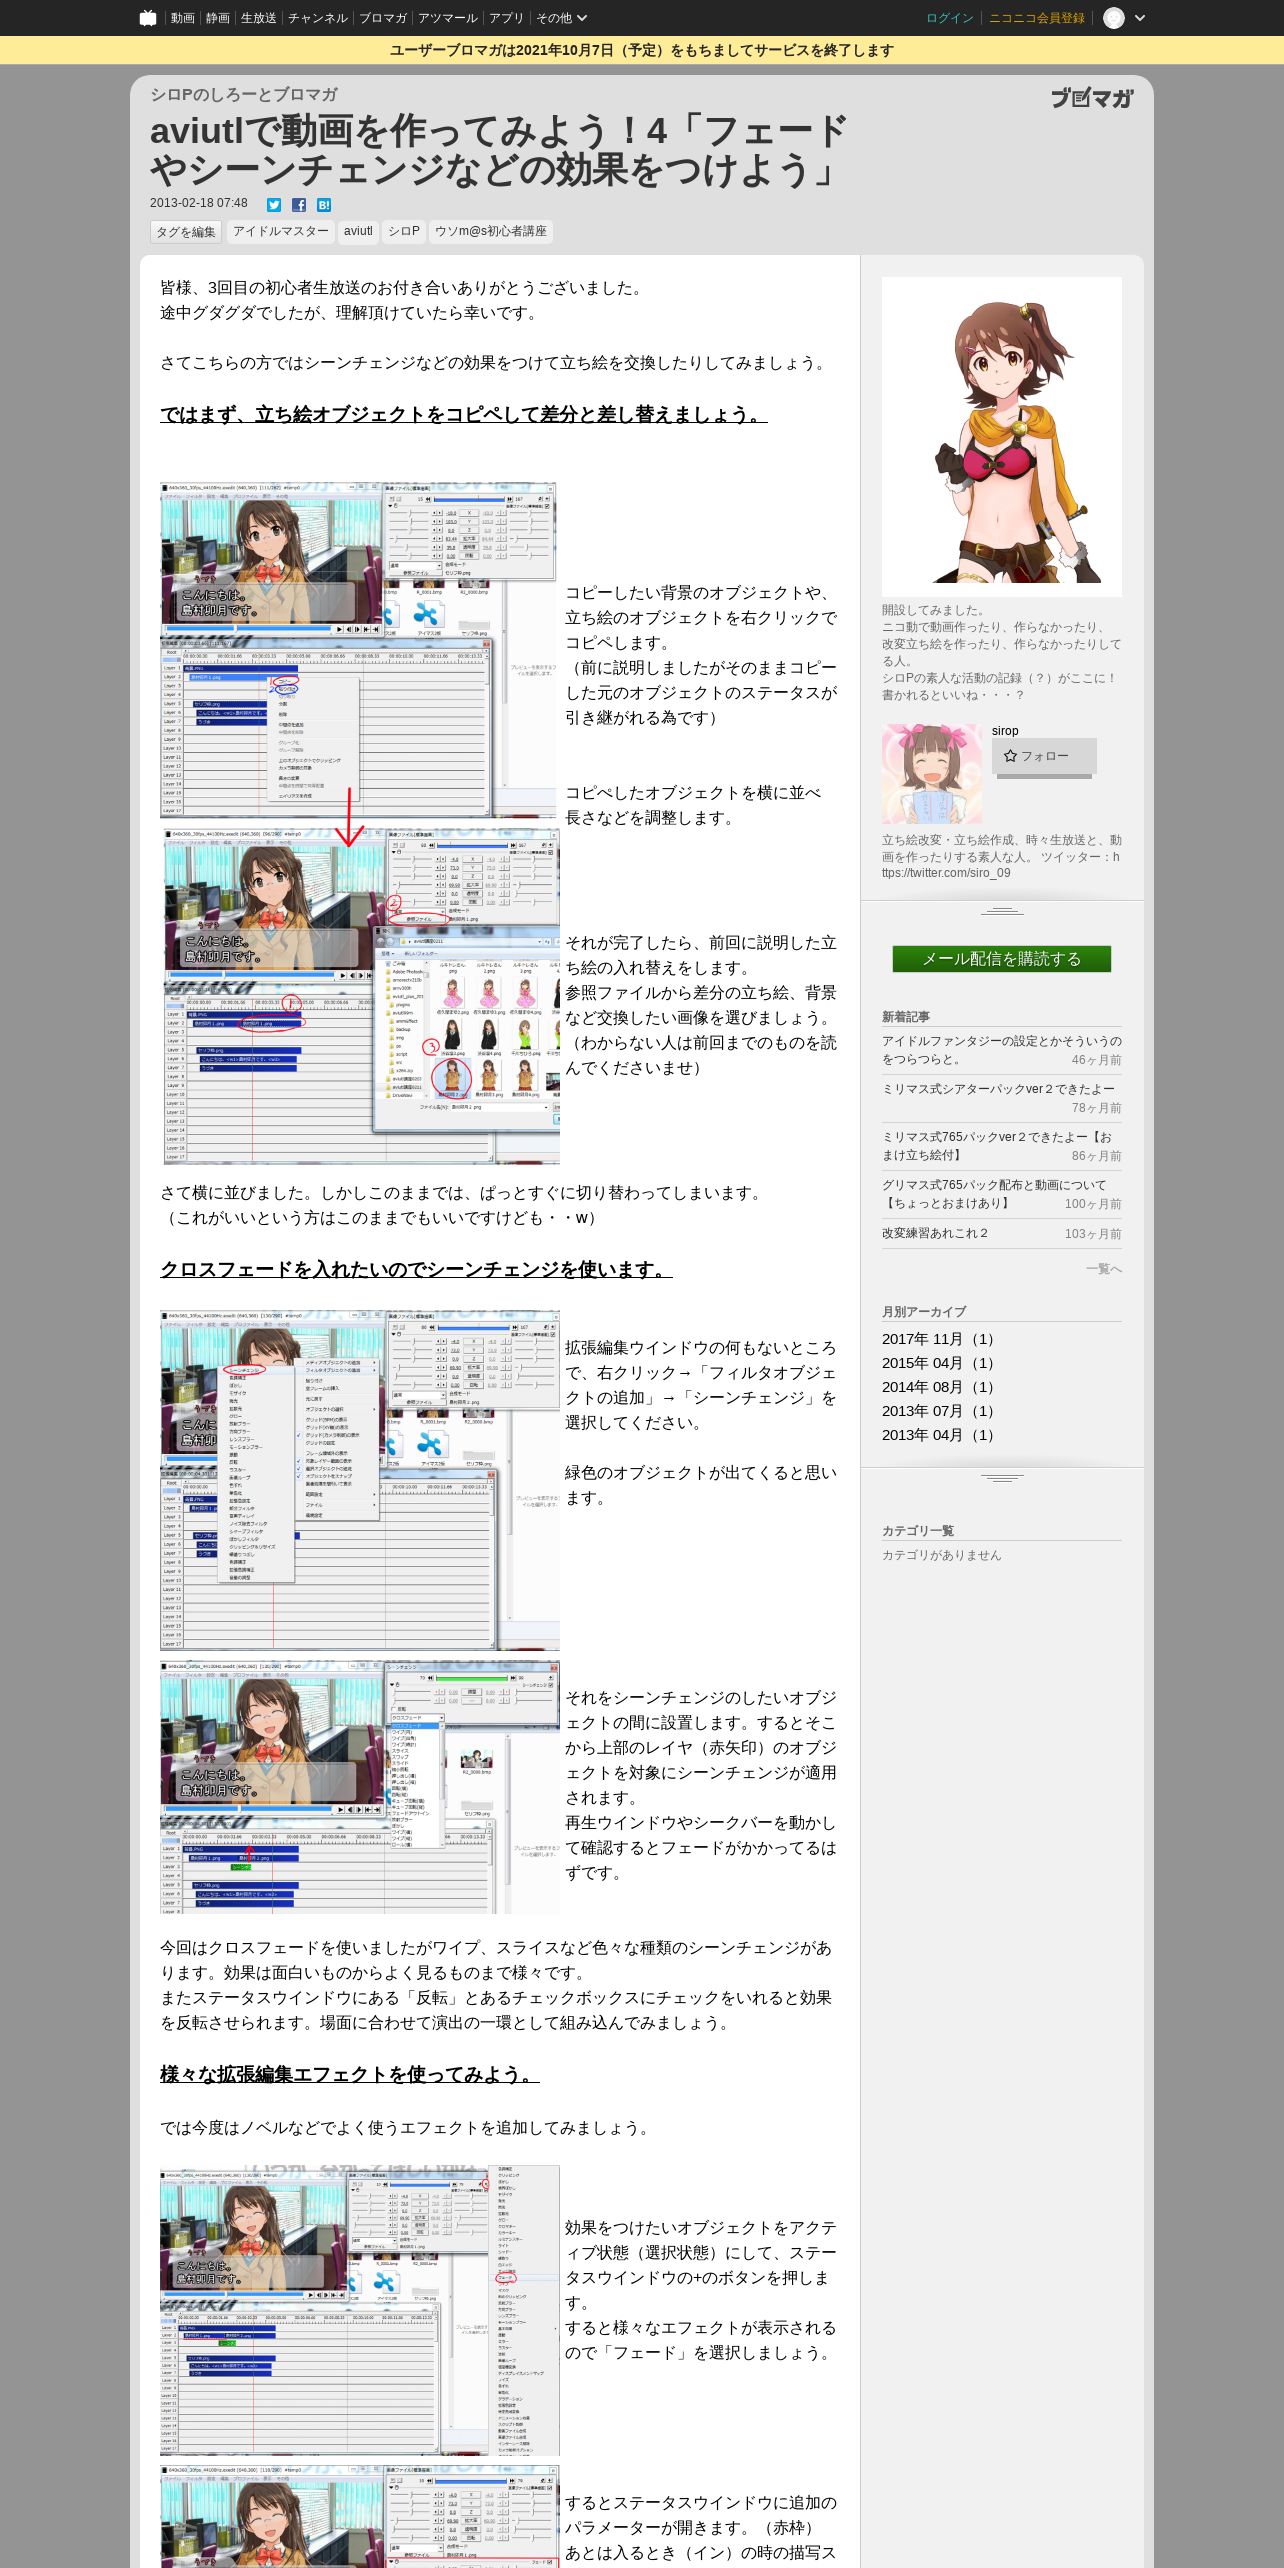Click sirop's author avatar image
This screenshot has width=1284, height=2568.
click(x=932, y=774)
